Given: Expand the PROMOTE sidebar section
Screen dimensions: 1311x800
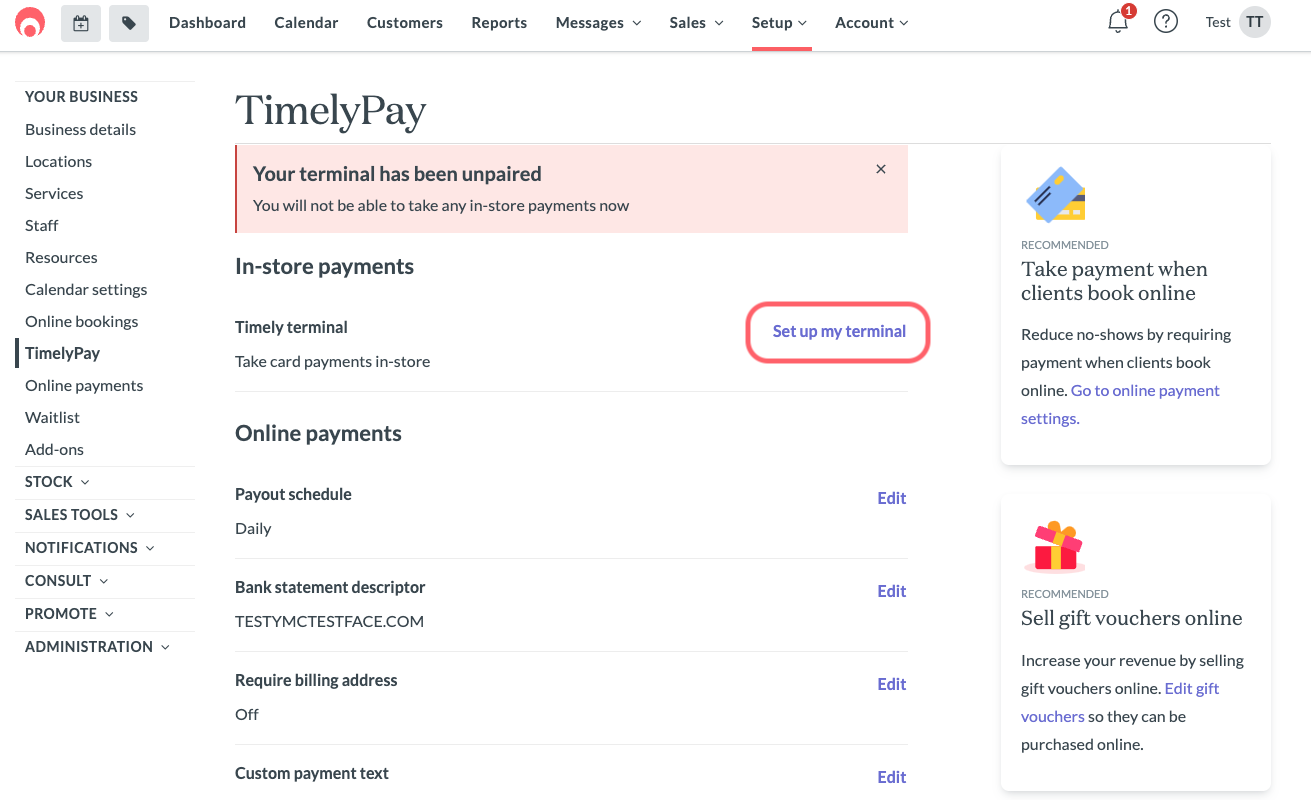Looking at the screenshot, I should point(70,614).
